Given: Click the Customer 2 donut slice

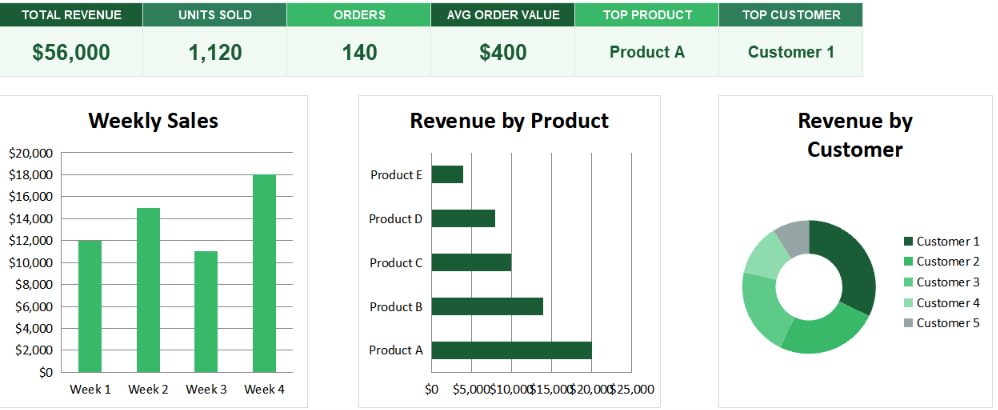Looking at the screenshot, I should point(827,334).
